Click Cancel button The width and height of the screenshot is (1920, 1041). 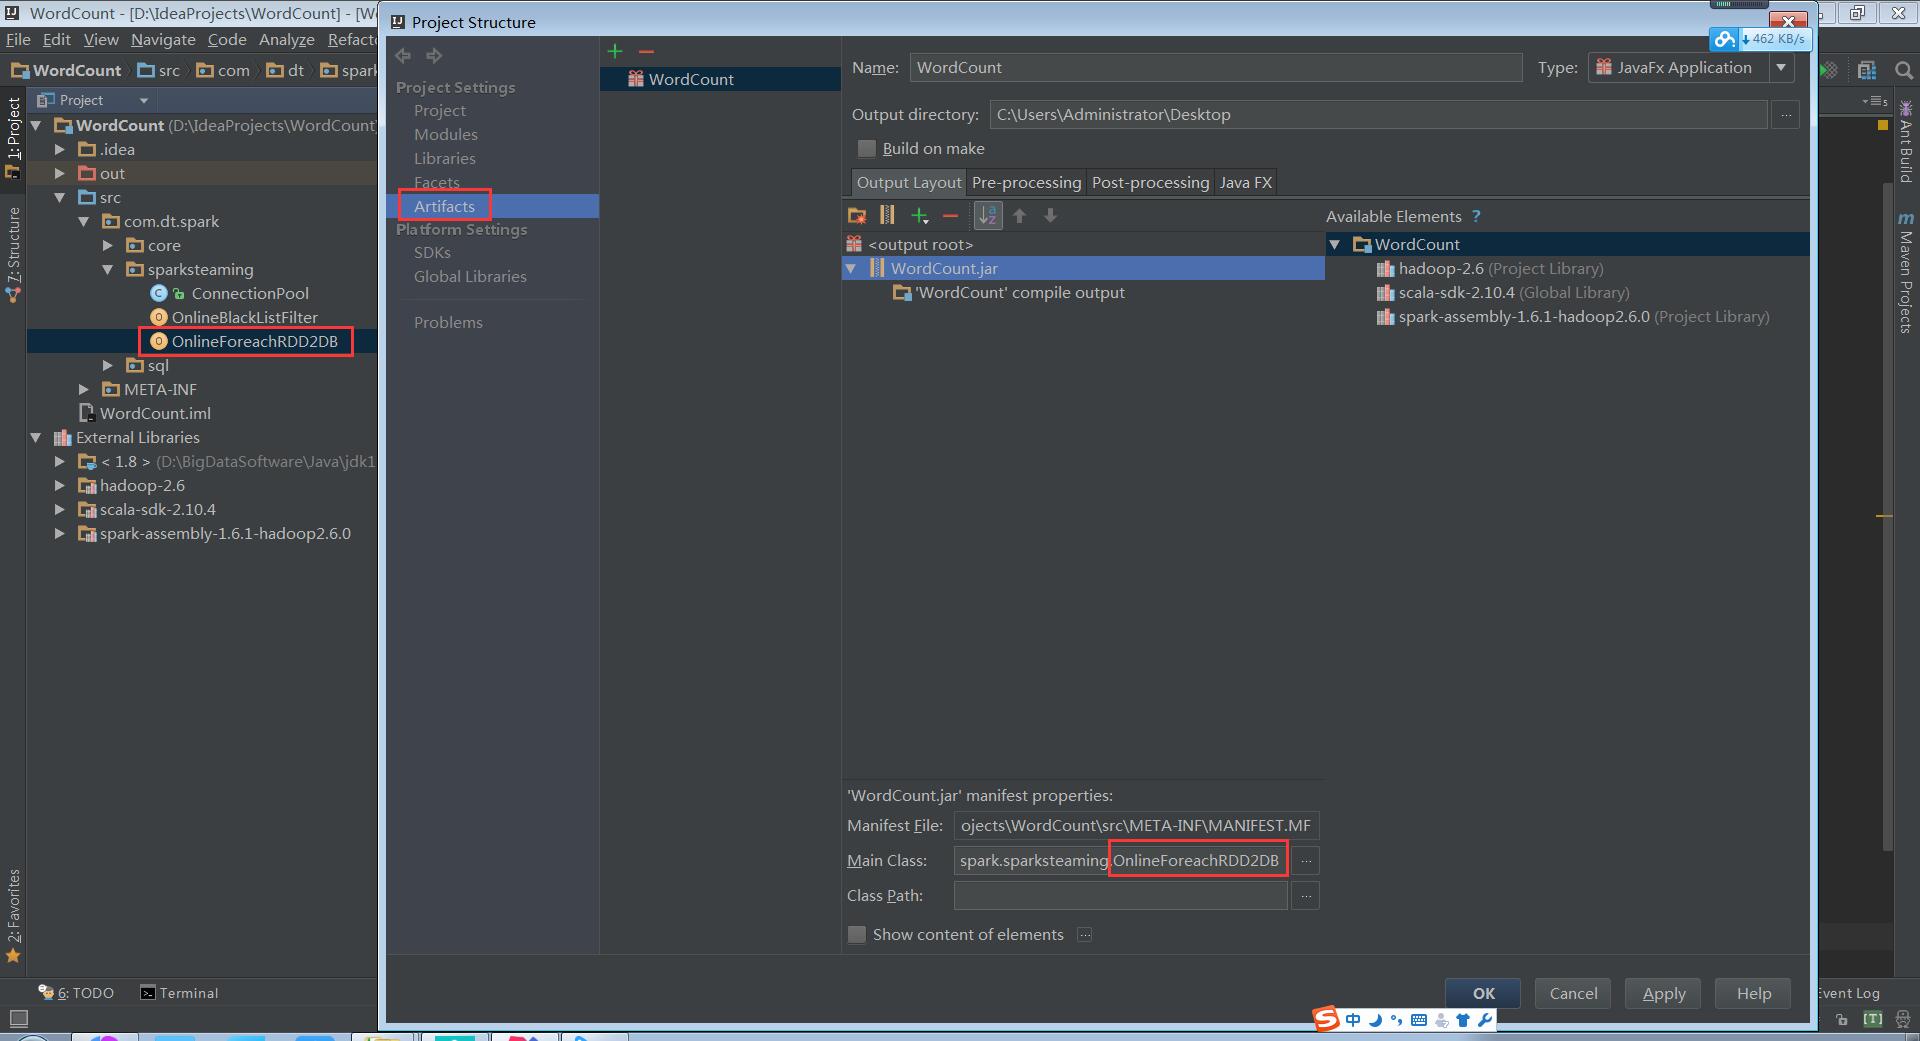1573,994
